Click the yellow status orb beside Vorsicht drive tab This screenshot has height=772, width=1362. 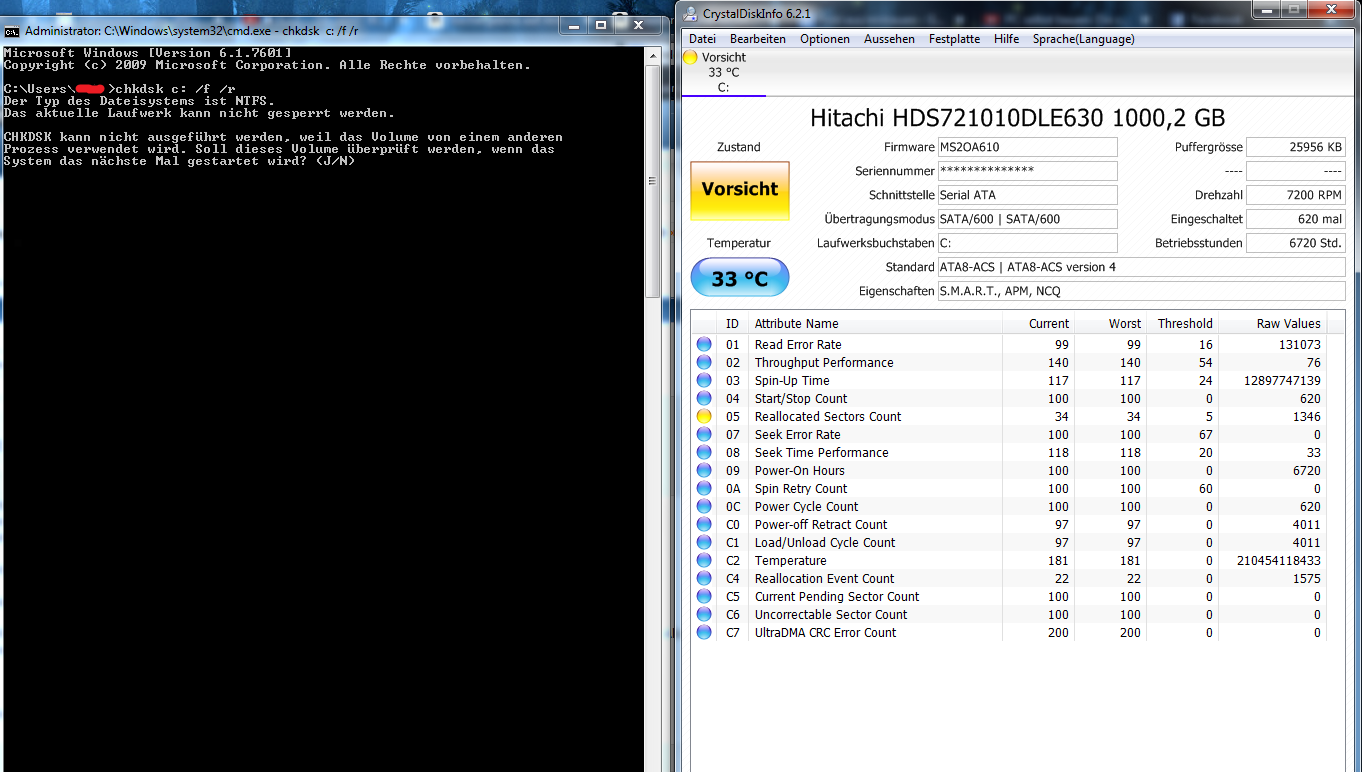pos(690,58)
